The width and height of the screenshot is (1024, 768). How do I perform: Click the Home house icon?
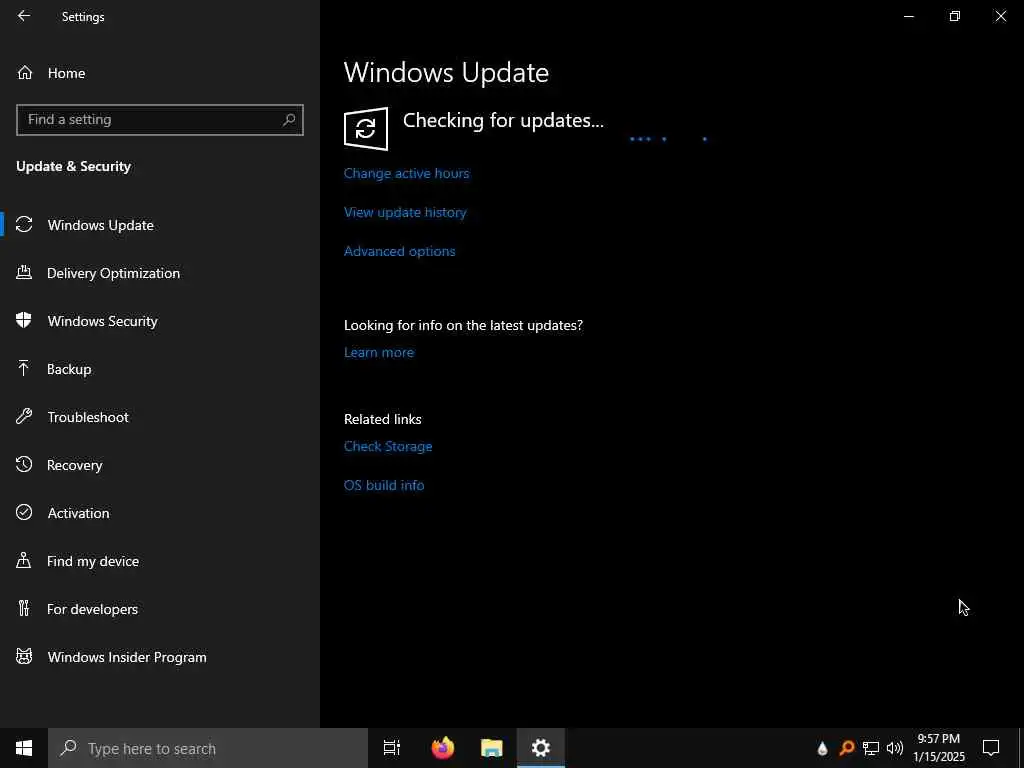(25, 72)
